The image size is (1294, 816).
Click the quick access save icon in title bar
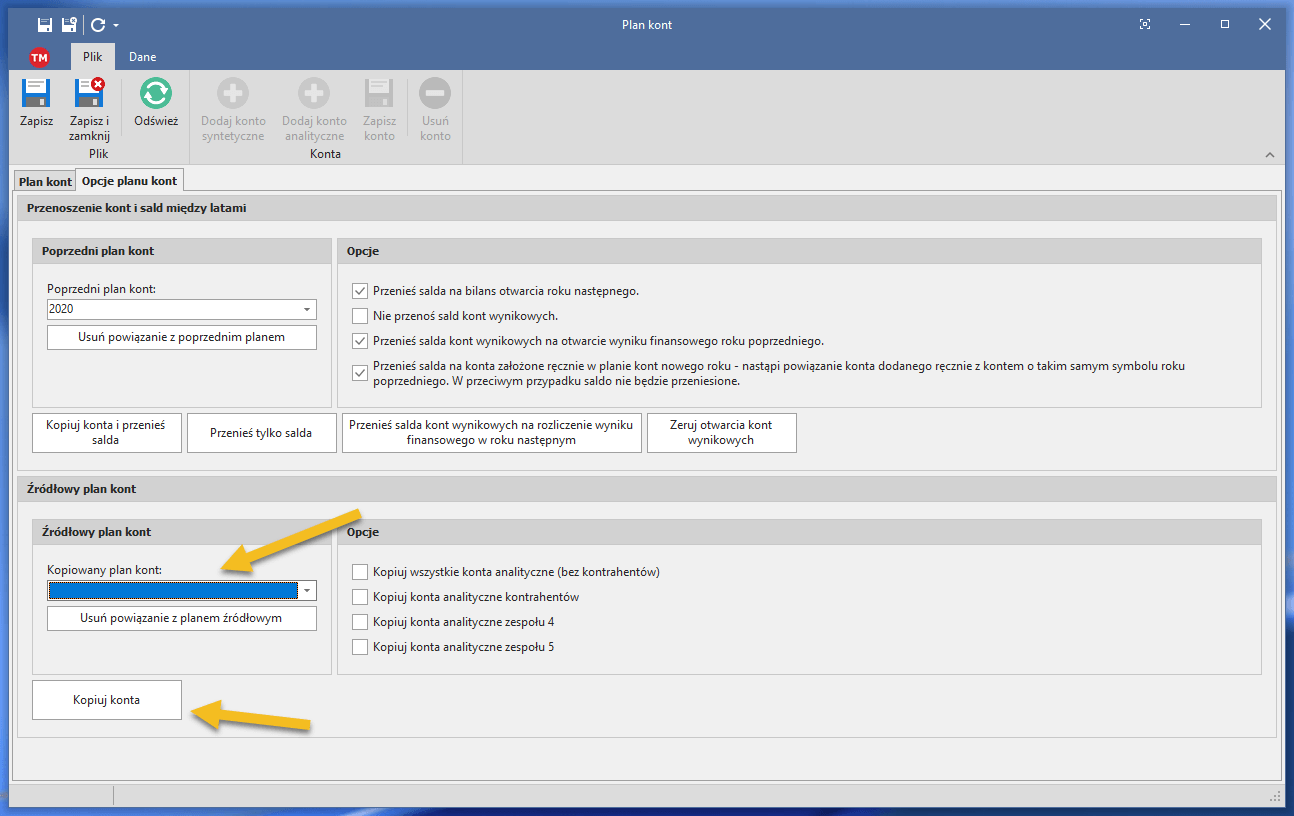(x=45, y=25)
